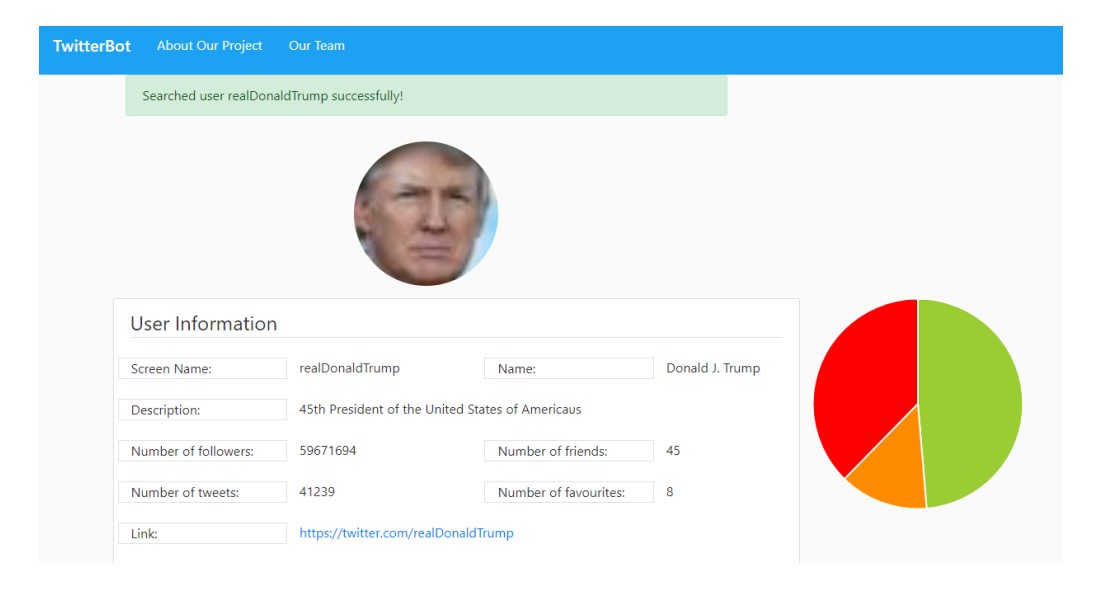
Task: Click the Link label box
Action: coord(202,533)
